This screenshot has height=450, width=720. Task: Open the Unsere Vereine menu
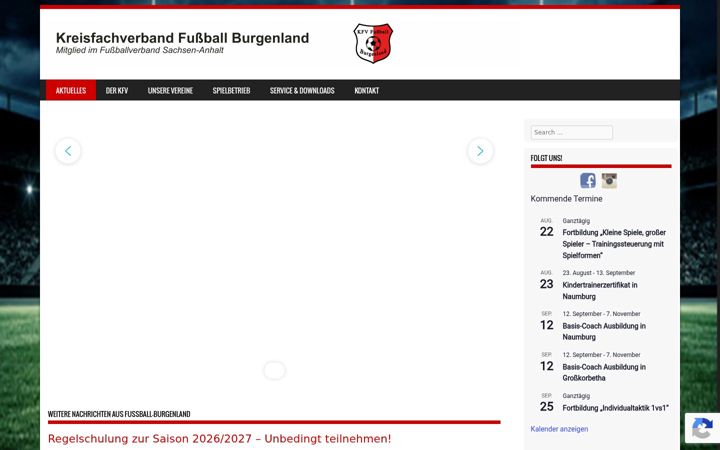(170, 90)
